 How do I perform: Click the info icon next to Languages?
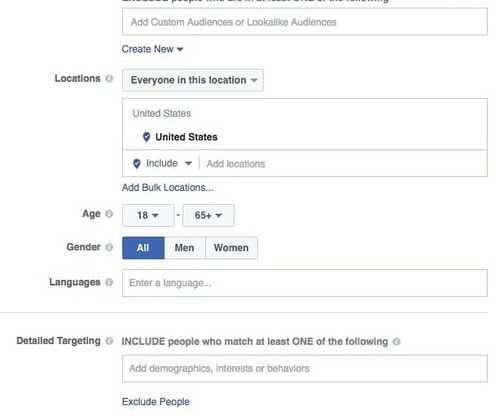pos(109,282)
